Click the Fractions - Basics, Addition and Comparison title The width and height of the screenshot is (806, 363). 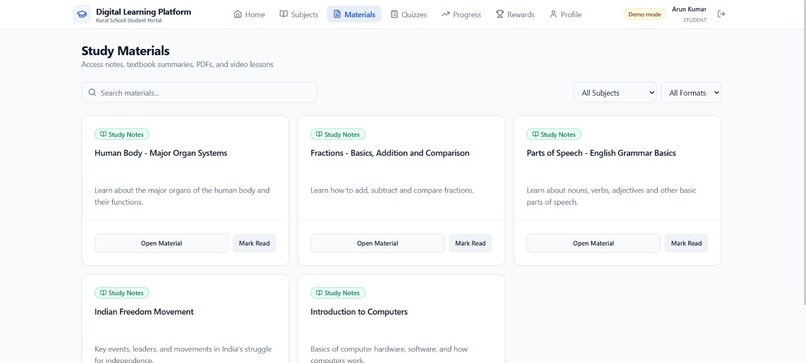pos(390,153)
